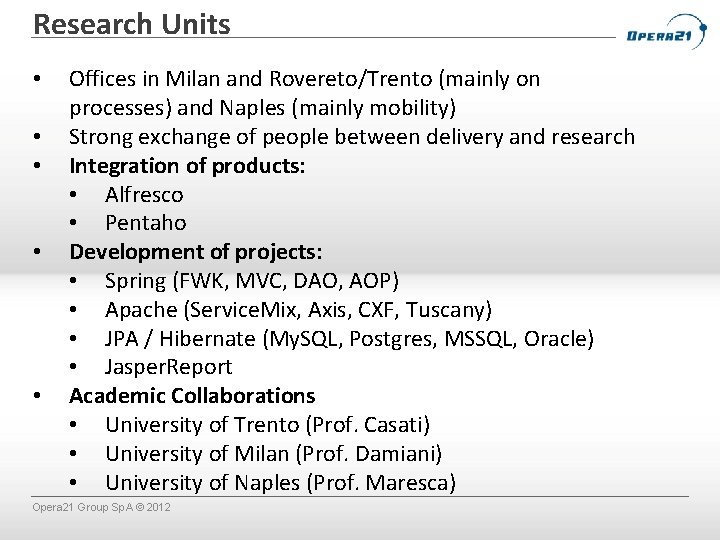Select the Alfresco list item

click(144, 195)
